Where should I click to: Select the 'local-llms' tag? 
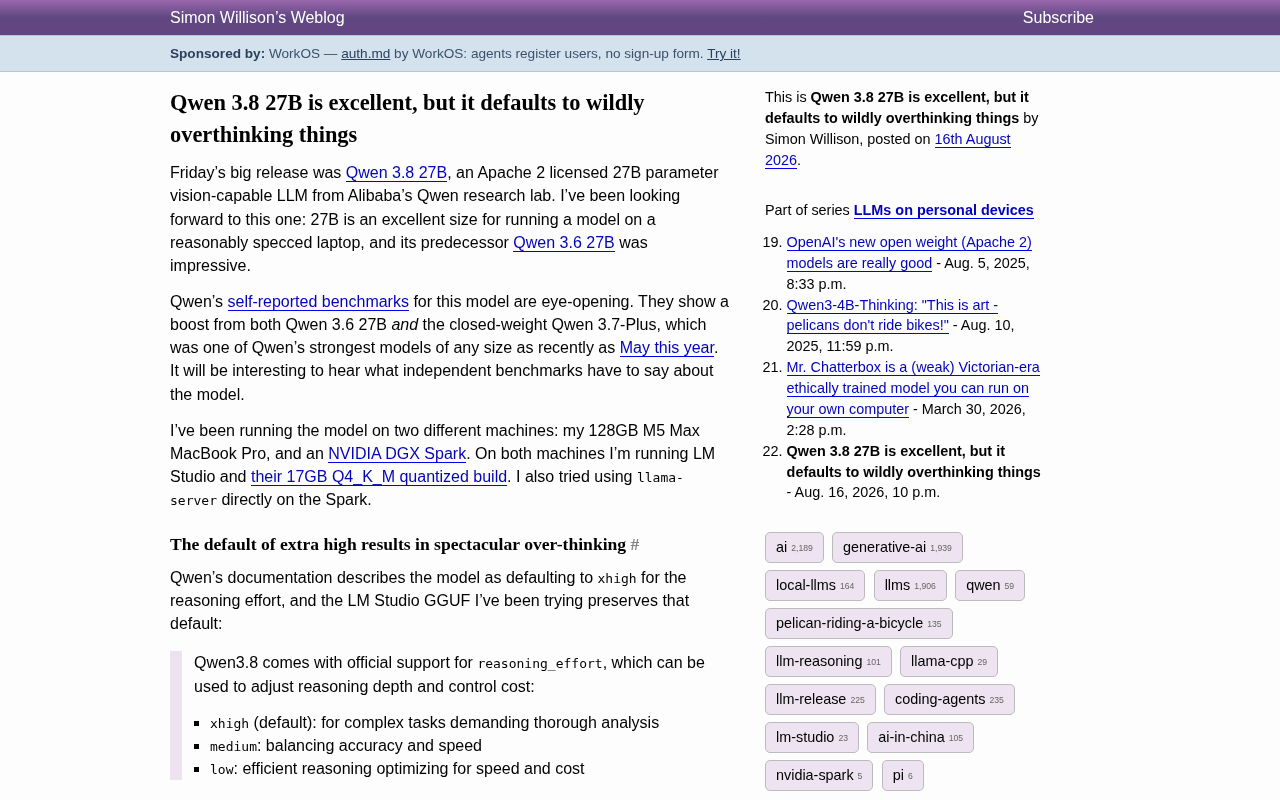pos(815,586)
